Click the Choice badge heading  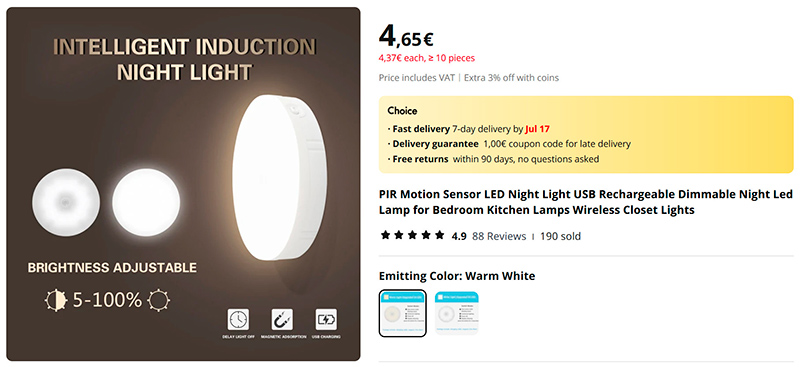pos(402,111)
